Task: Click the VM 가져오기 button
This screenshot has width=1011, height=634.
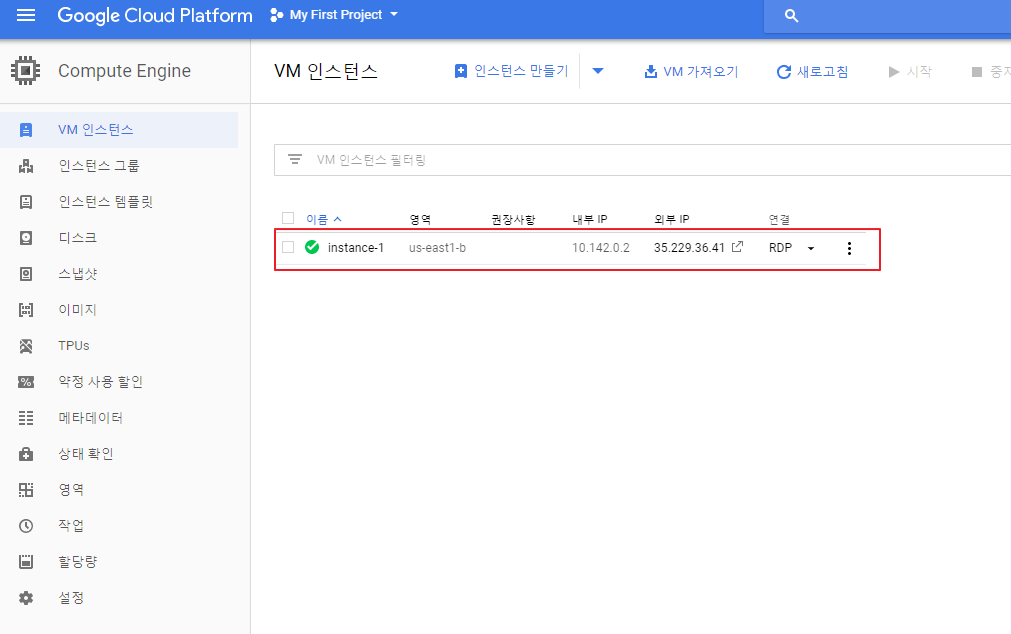Action: click(691, 71)
